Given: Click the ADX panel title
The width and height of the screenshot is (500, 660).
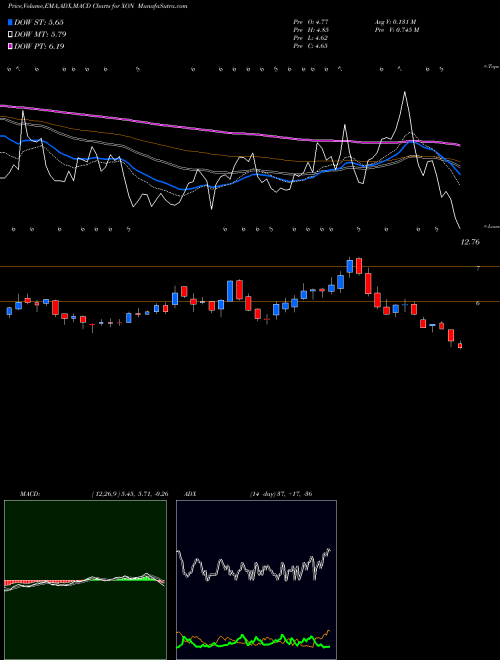Looking at the screenshot, I should pyautogui.click(x=191, y=494).
